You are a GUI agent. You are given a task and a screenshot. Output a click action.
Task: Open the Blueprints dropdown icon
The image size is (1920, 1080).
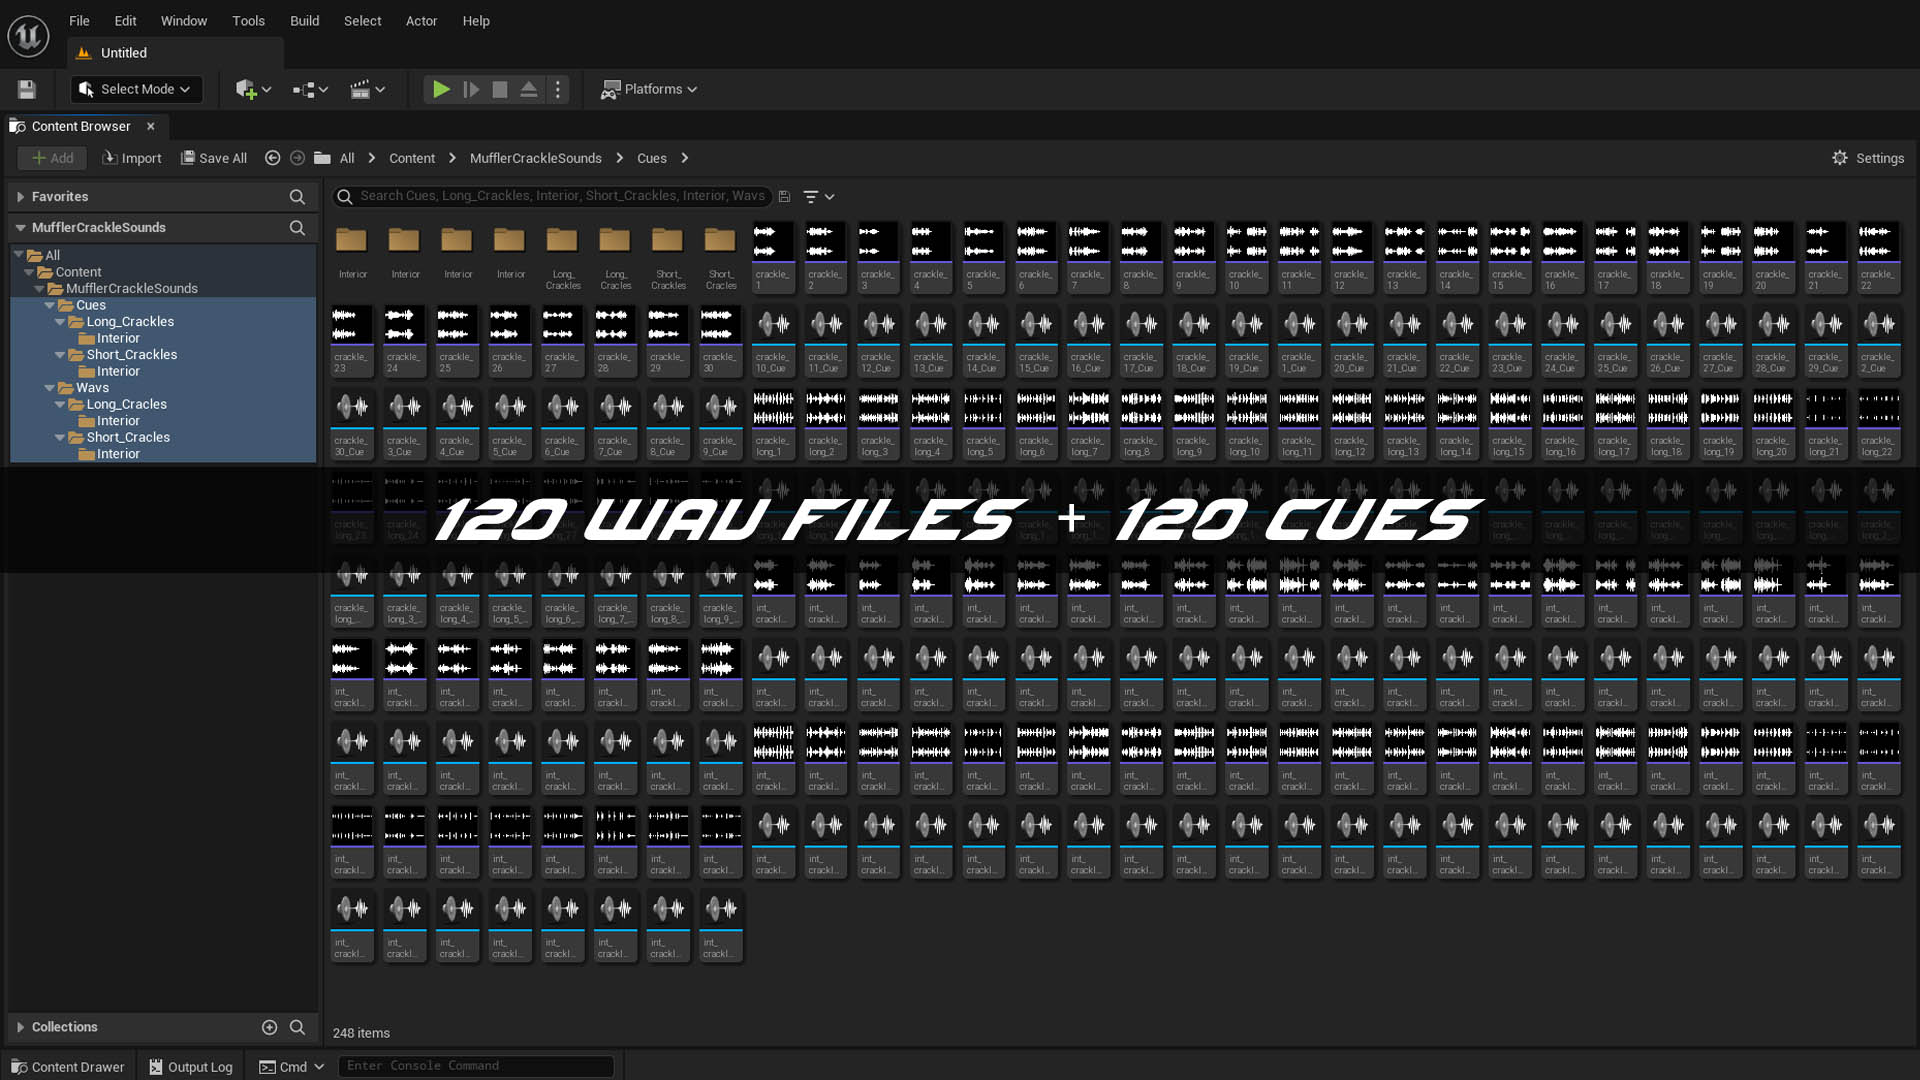tap(310, 90)
